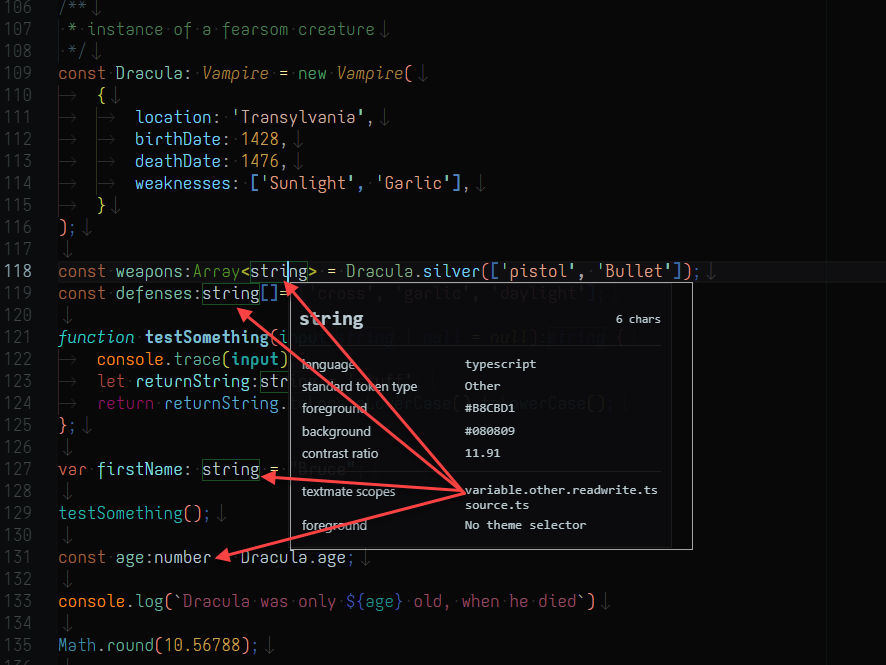Click the 'pistol' string argument
The width and height of the screenshot is (886, 665).
pos(538,271)
